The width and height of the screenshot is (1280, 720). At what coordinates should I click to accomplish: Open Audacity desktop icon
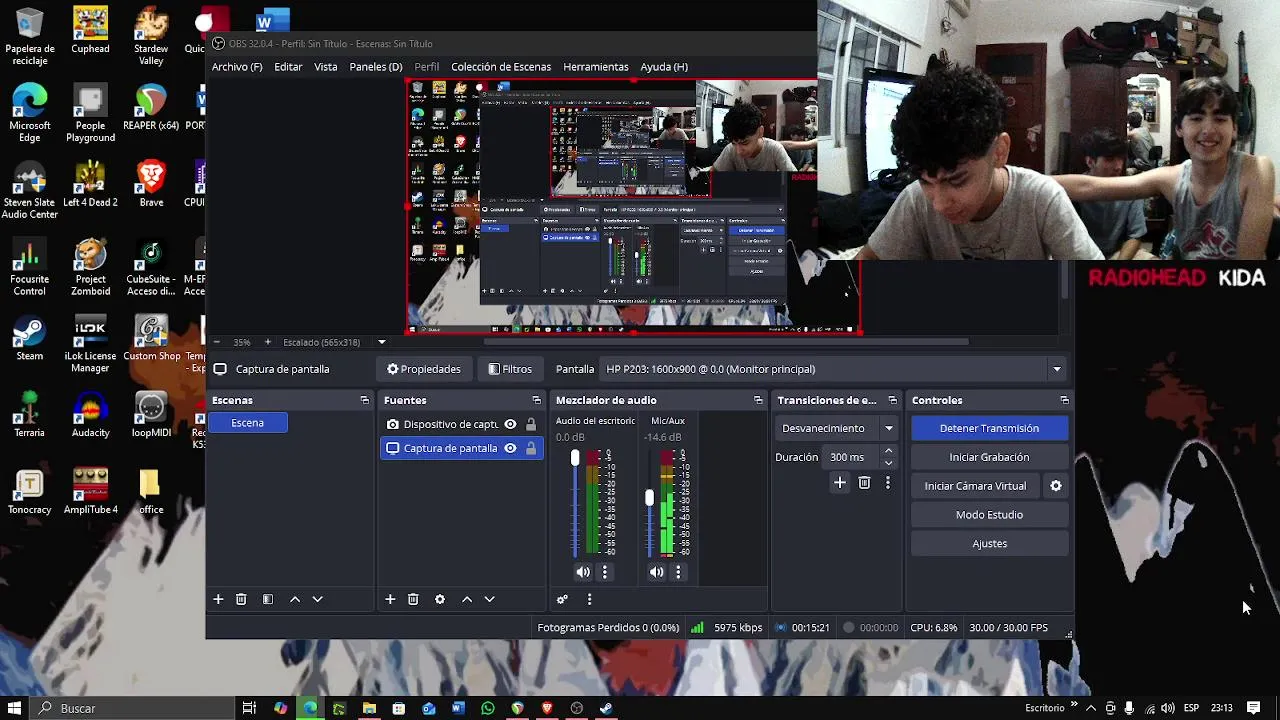[x=90, y=416]
